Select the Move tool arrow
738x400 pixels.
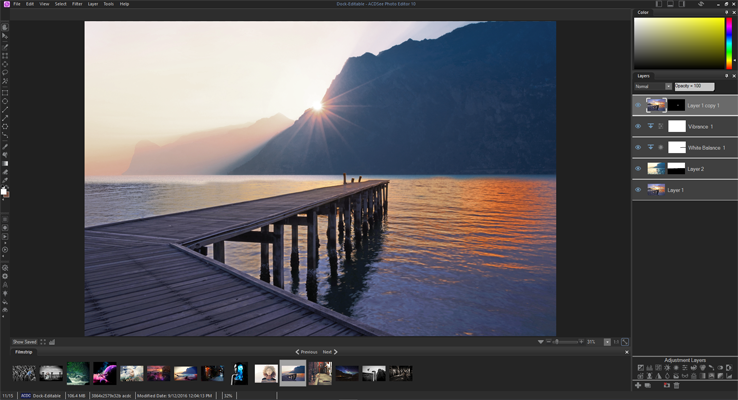coord(5,36)
